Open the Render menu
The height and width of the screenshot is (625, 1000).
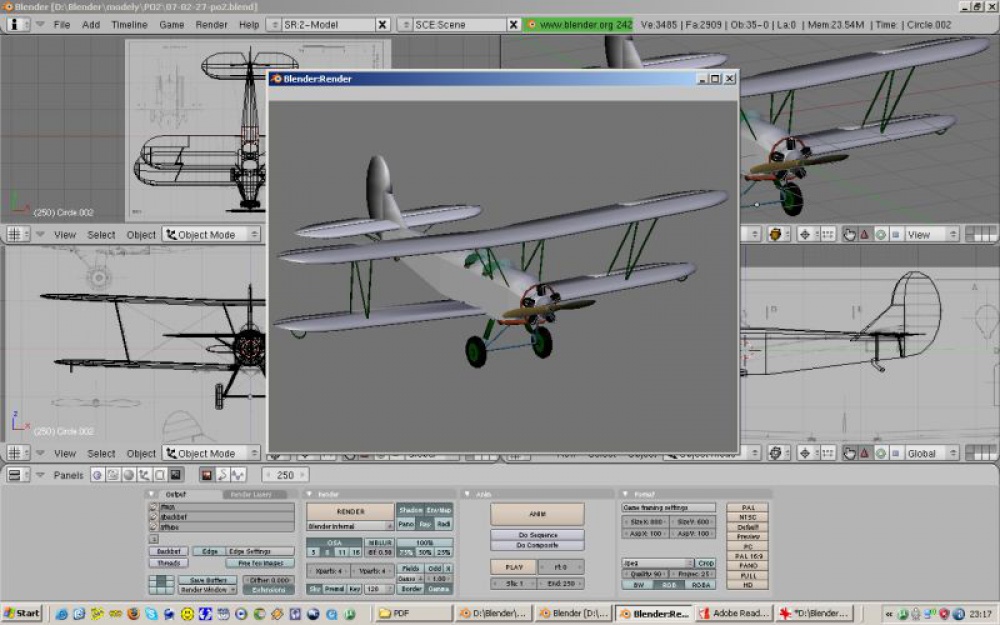[211, 25]
